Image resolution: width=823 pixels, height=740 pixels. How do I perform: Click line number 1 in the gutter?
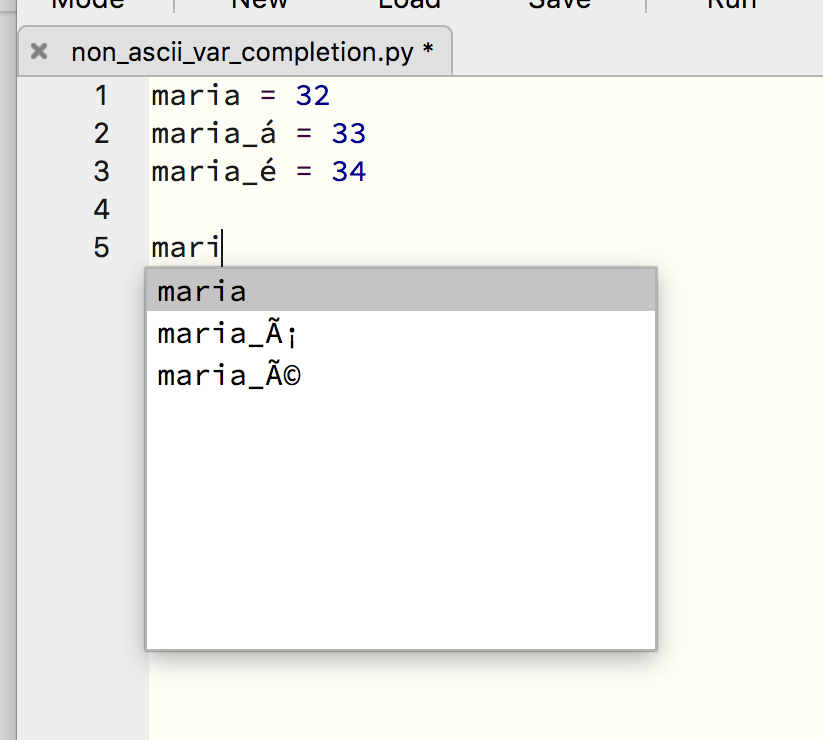pos(100,96)
